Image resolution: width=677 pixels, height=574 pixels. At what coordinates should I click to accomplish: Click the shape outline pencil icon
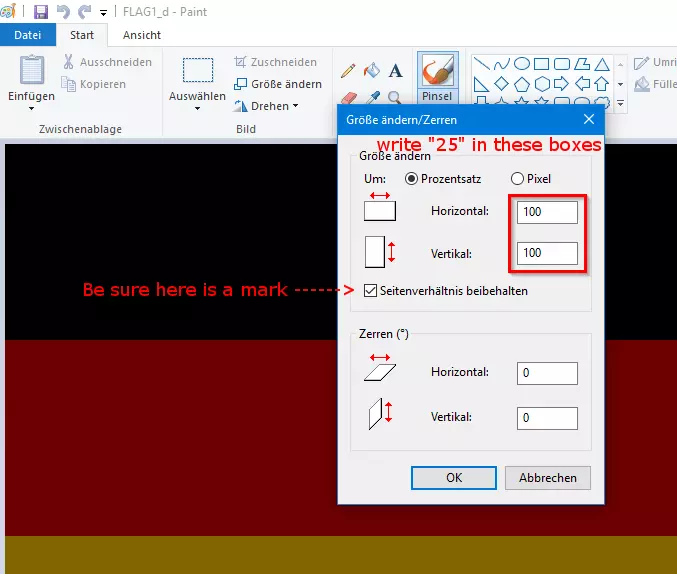point(641,63)
